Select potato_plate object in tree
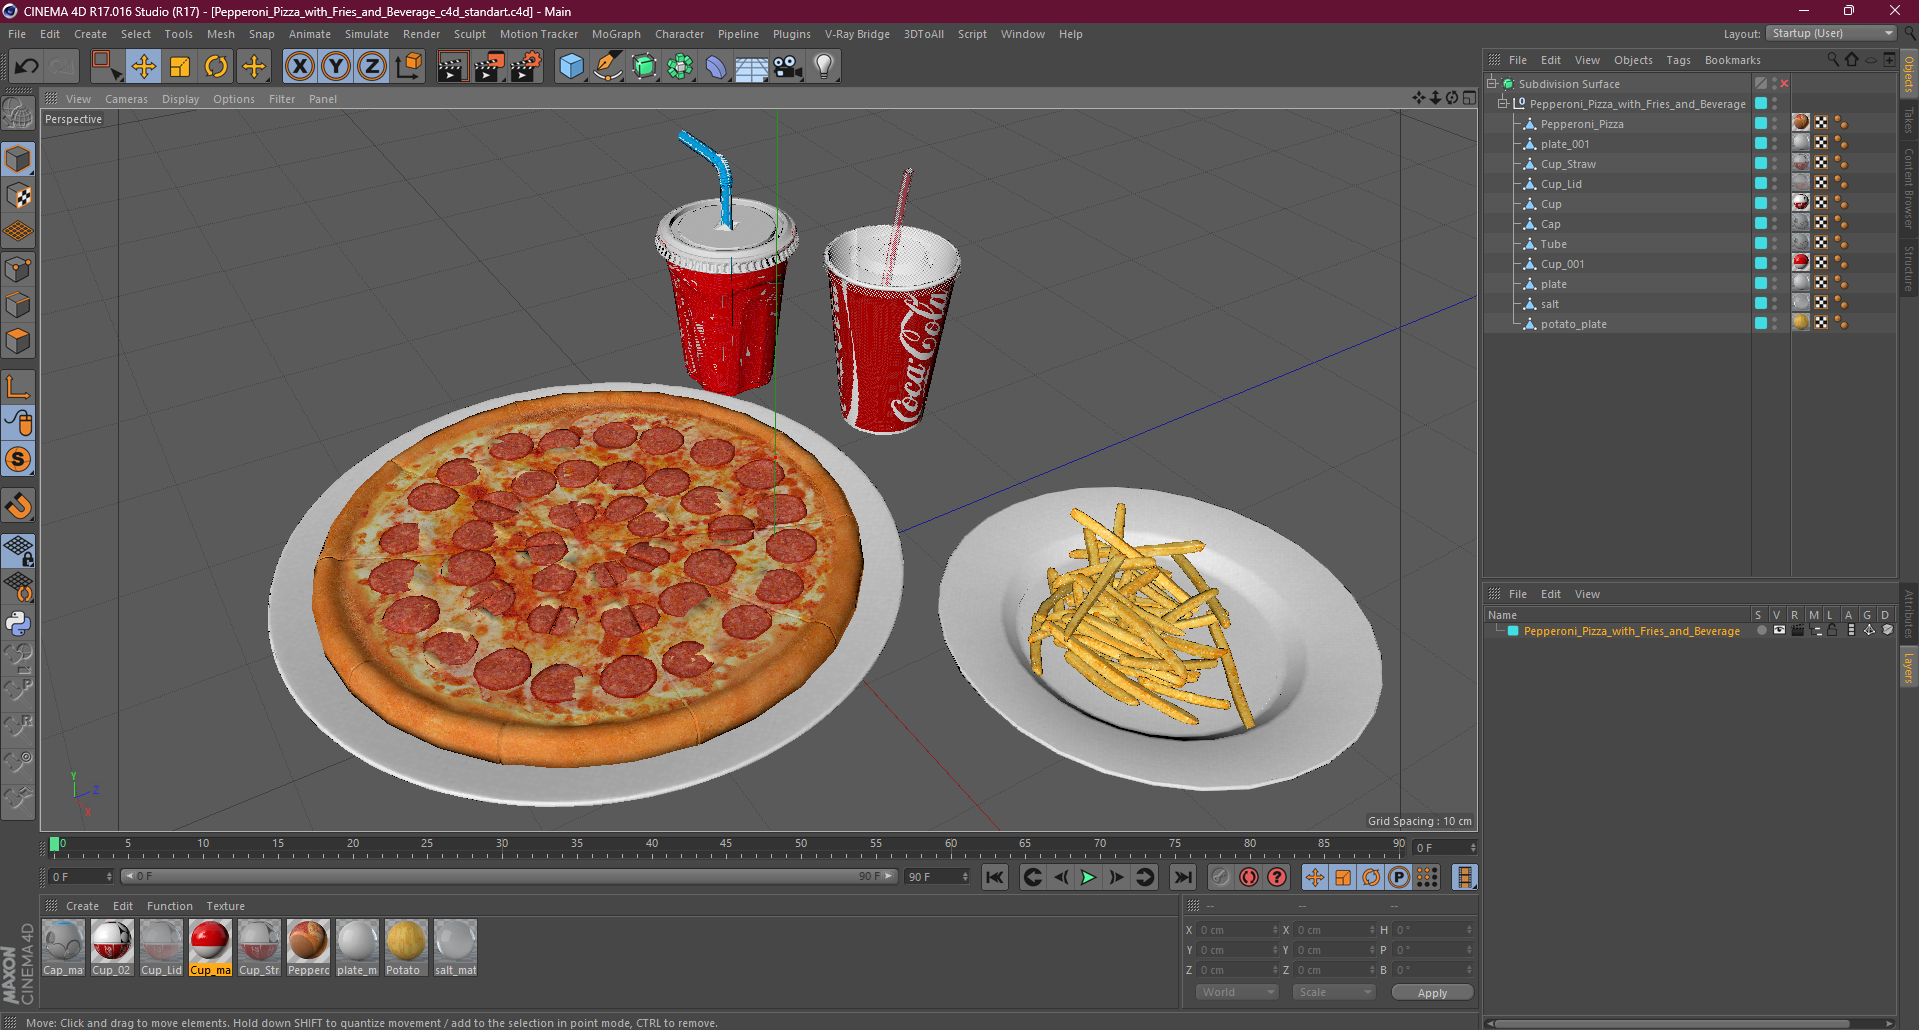The width and height of the screenshot is (1919, 1030). (1573, 324)
